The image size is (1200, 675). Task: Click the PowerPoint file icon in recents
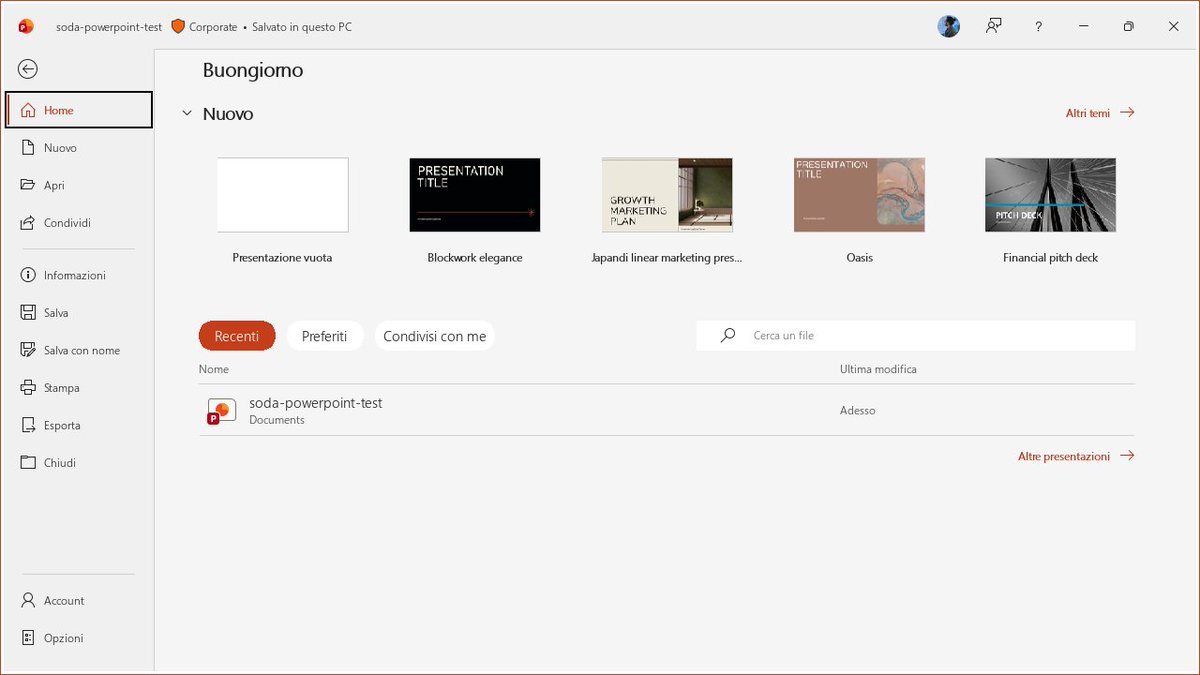point(221,412)
